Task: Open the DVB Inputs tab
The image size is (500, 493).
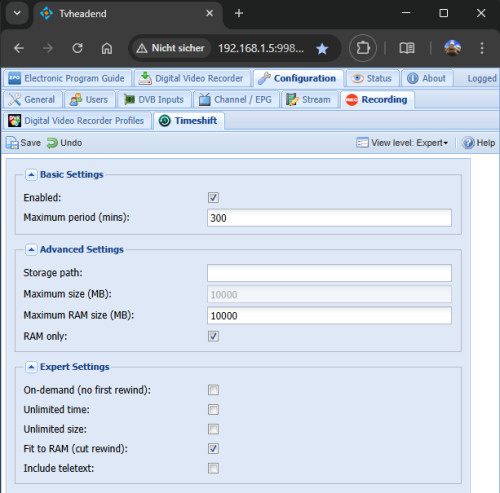Action: pos(154,100)
